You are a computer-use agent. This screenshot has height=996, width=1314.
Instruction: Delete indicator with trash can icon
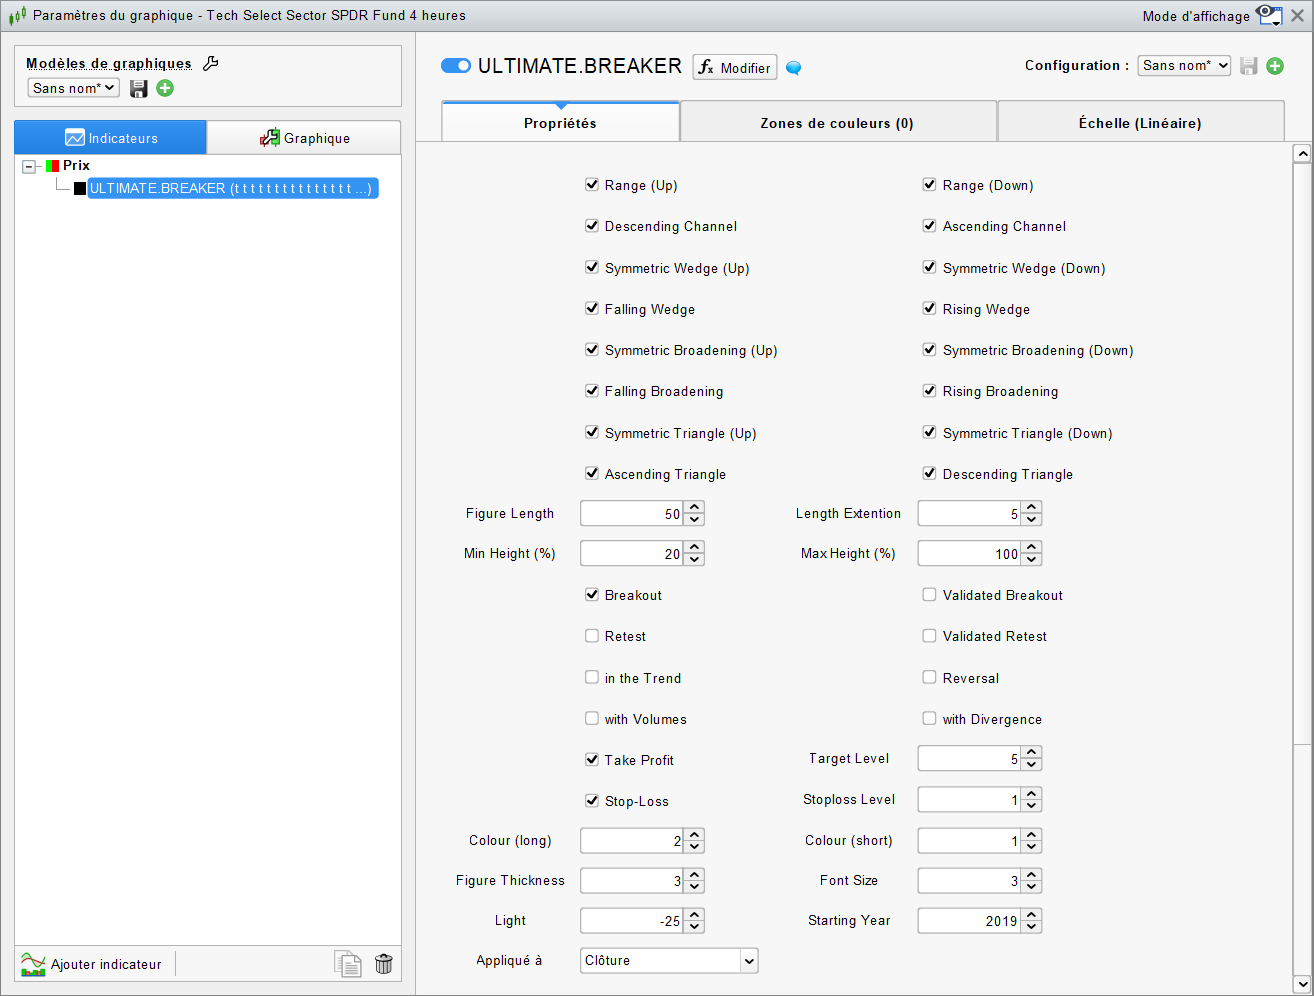(x=383, y=963)
